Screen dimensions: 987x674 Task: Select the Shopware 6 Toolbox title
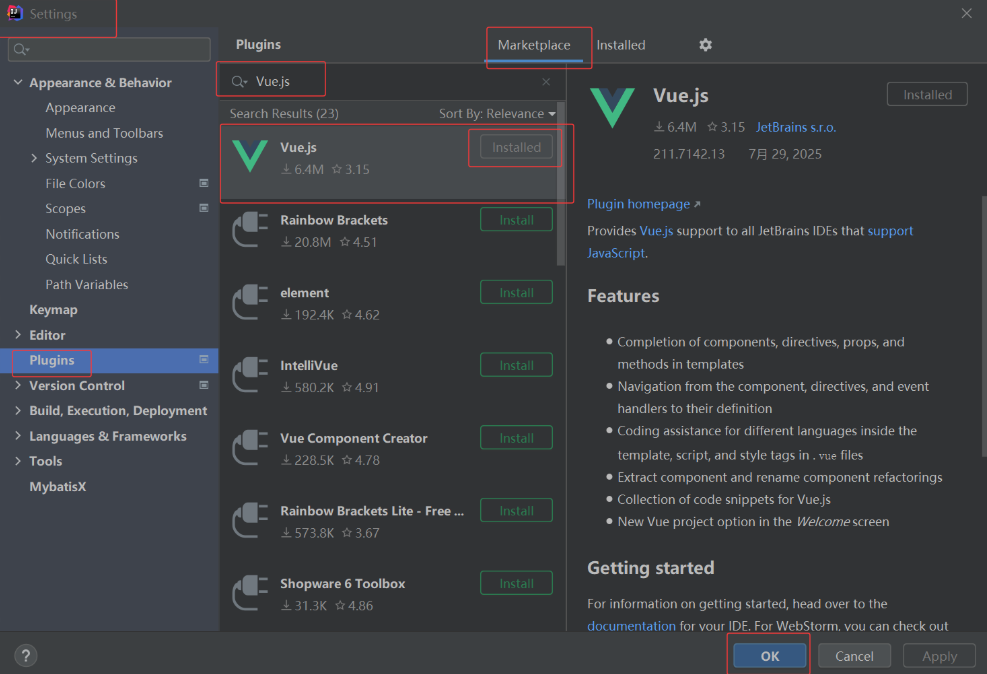[342, 584]
